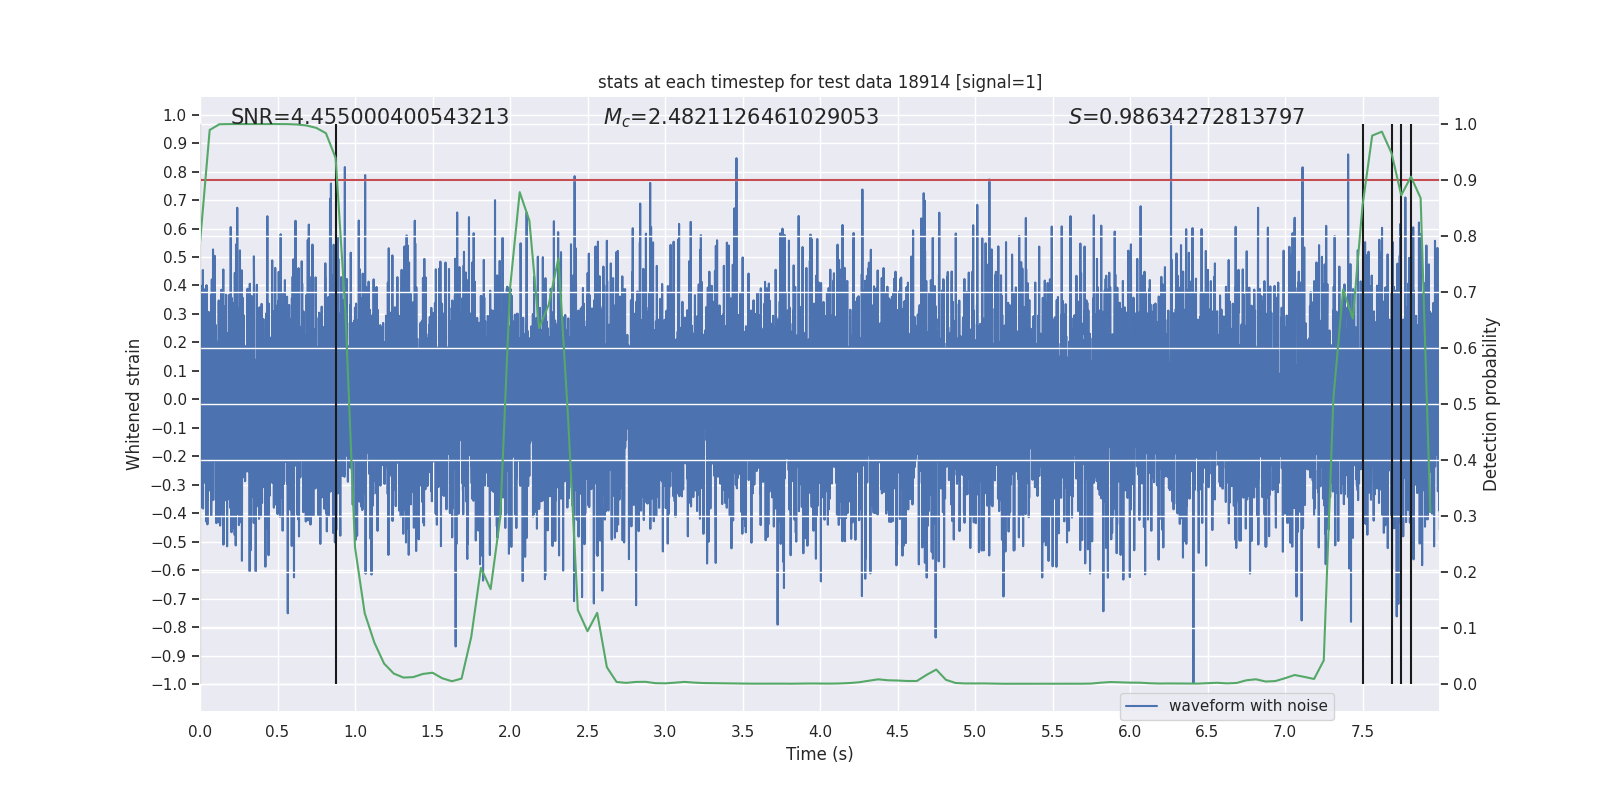Click the −0.1 tick on the Whitened strain axis
Viewport: 1600px width, 800px height.
(x=169, y=428)
